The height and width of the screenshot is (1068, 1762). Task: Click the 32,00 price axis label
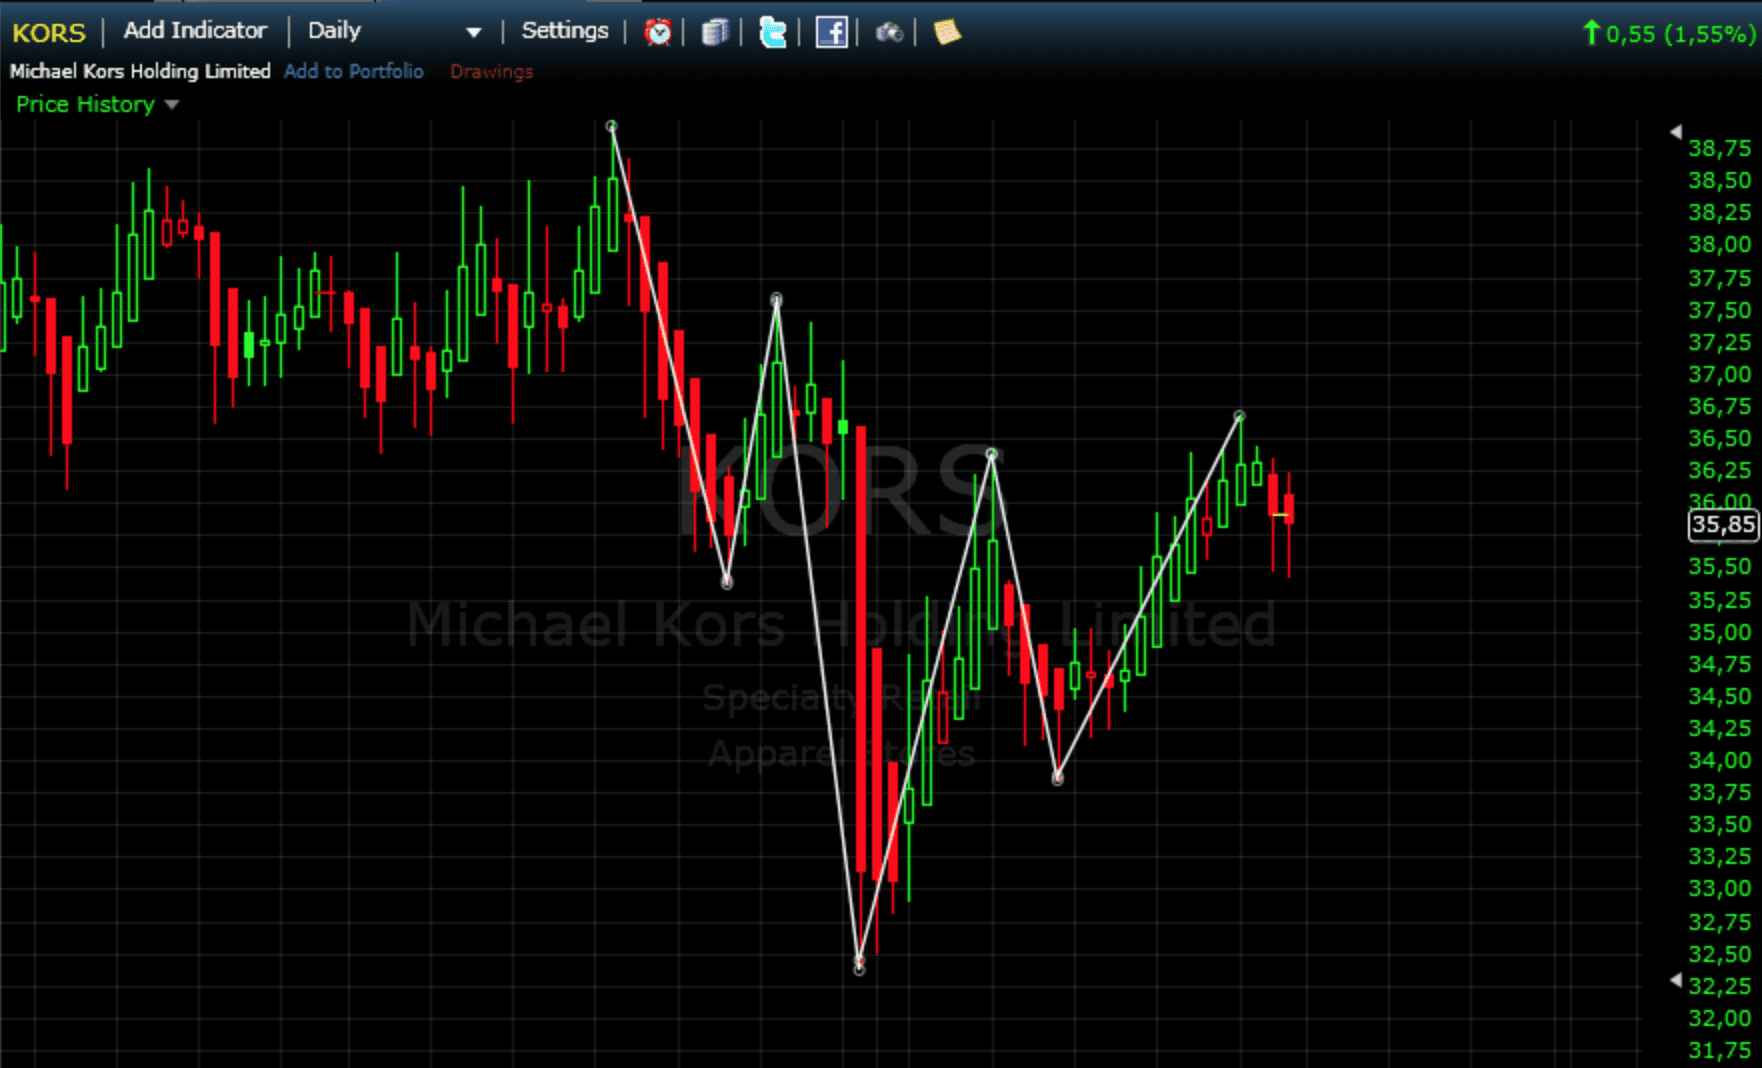click(1720, 1018)
